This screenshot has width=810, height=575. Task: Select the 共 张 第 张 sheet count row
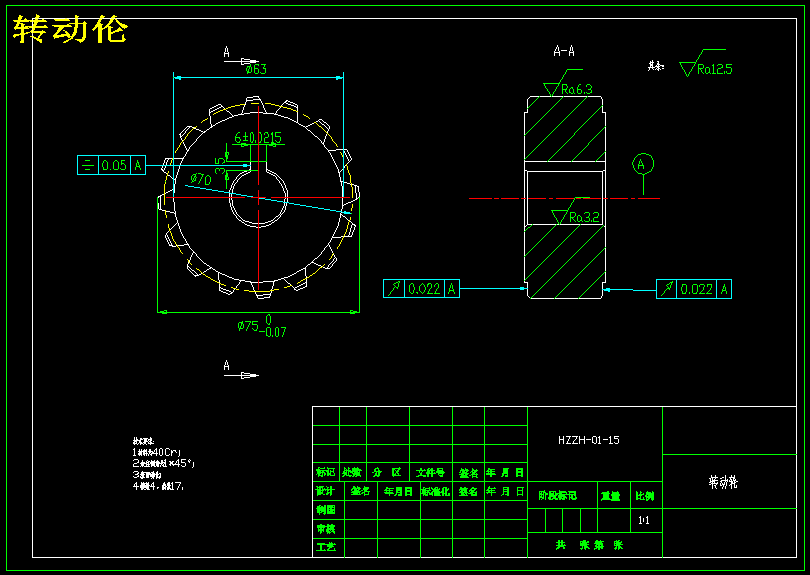point(595,545)
